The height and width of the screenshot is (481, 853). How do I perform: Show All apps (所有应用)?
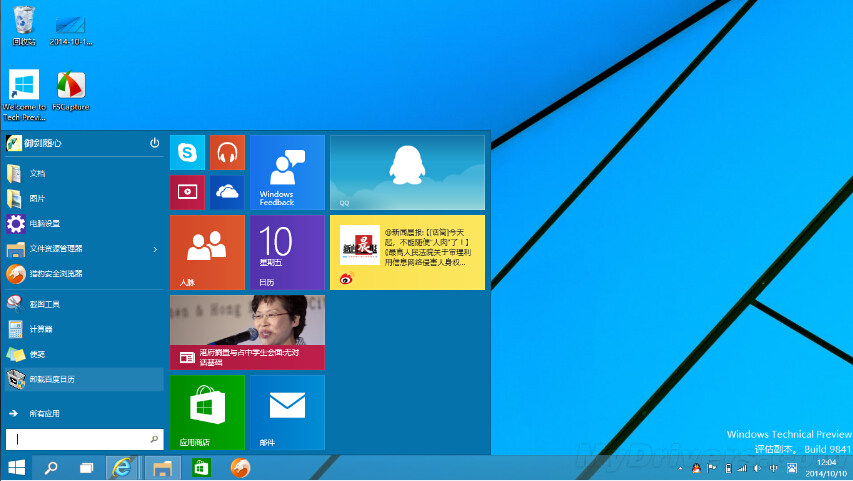tap(84, 414)
